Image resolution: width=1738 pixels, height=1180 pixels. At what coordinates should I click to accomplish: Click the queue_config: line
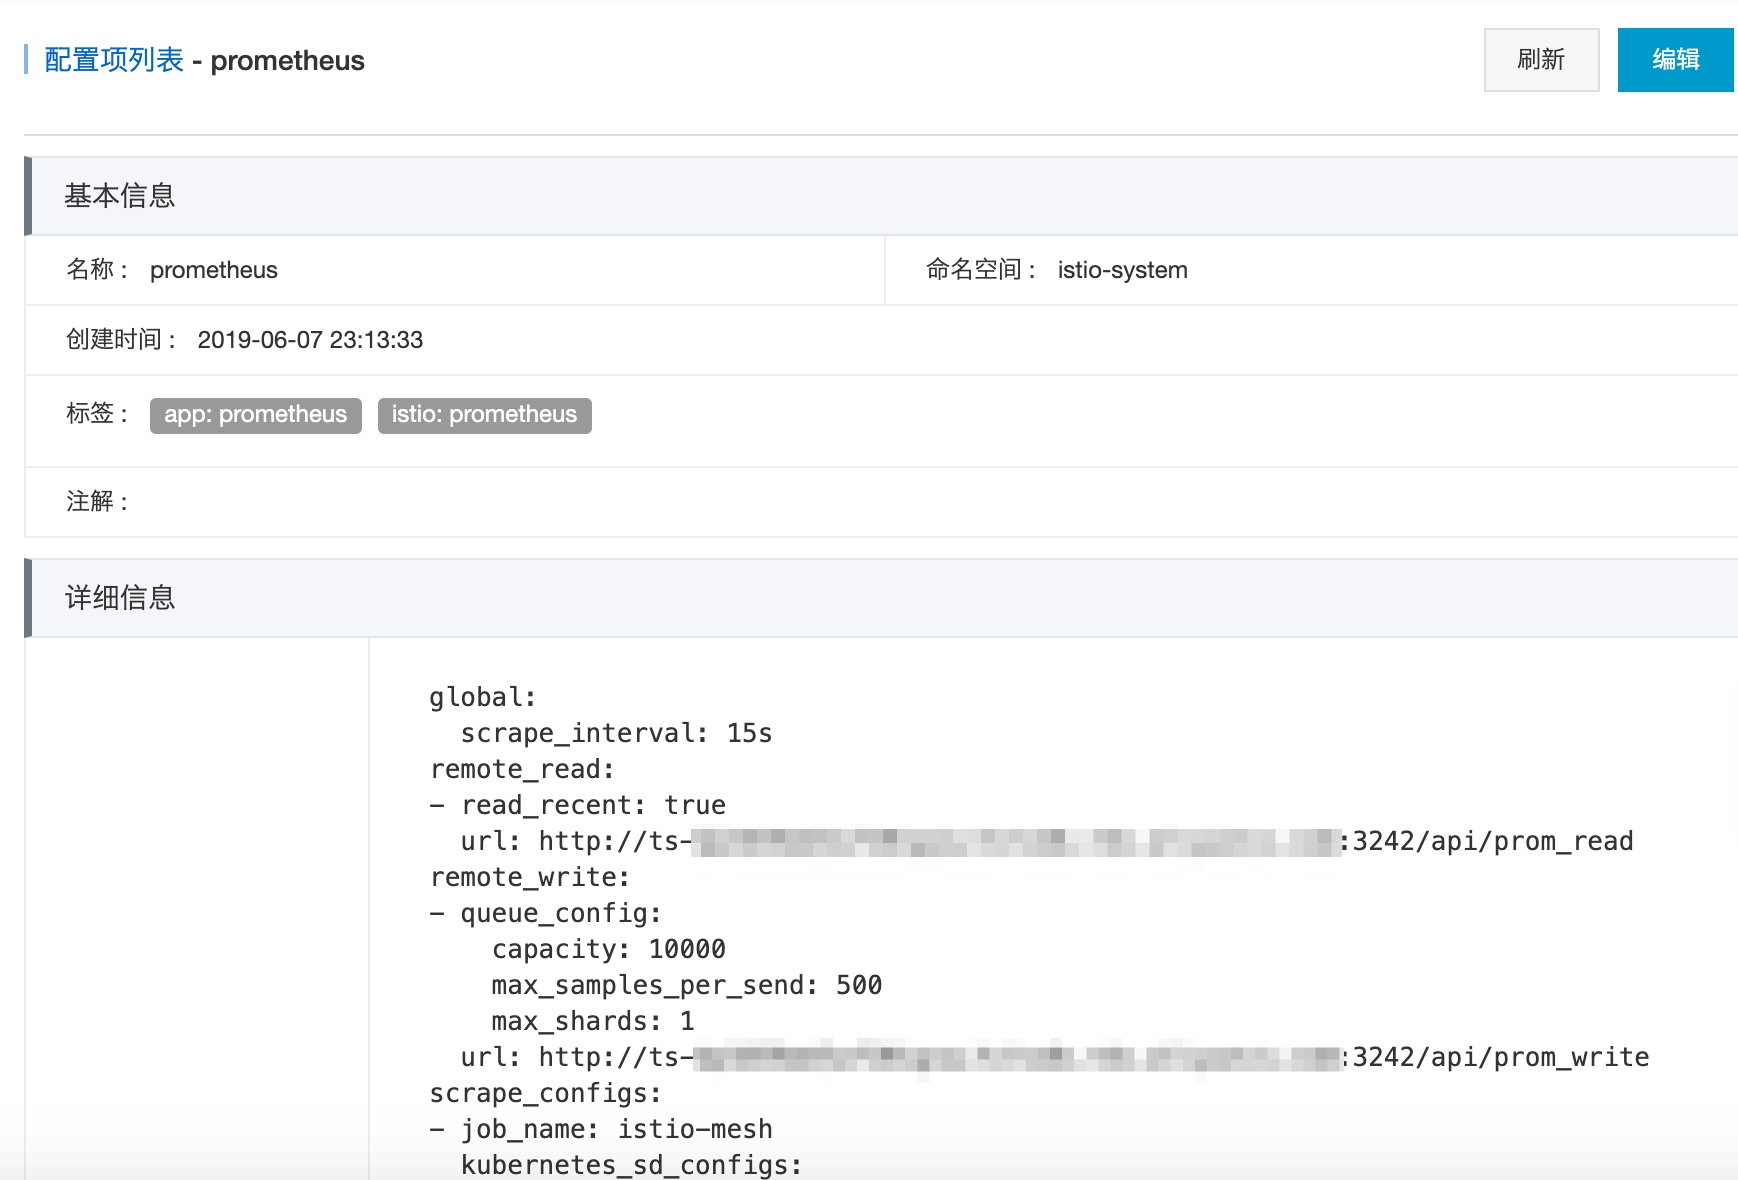[546, 913]
